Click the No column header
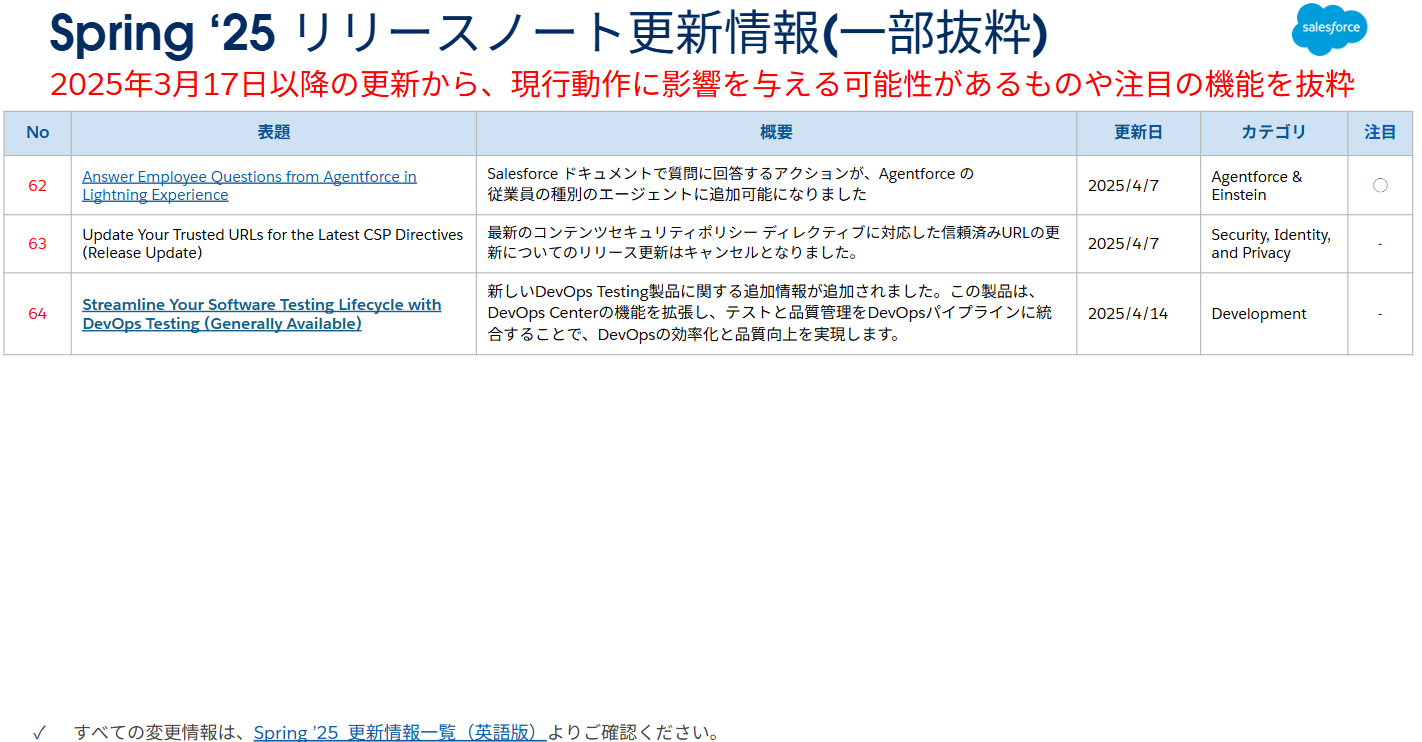 click(37, 133)
